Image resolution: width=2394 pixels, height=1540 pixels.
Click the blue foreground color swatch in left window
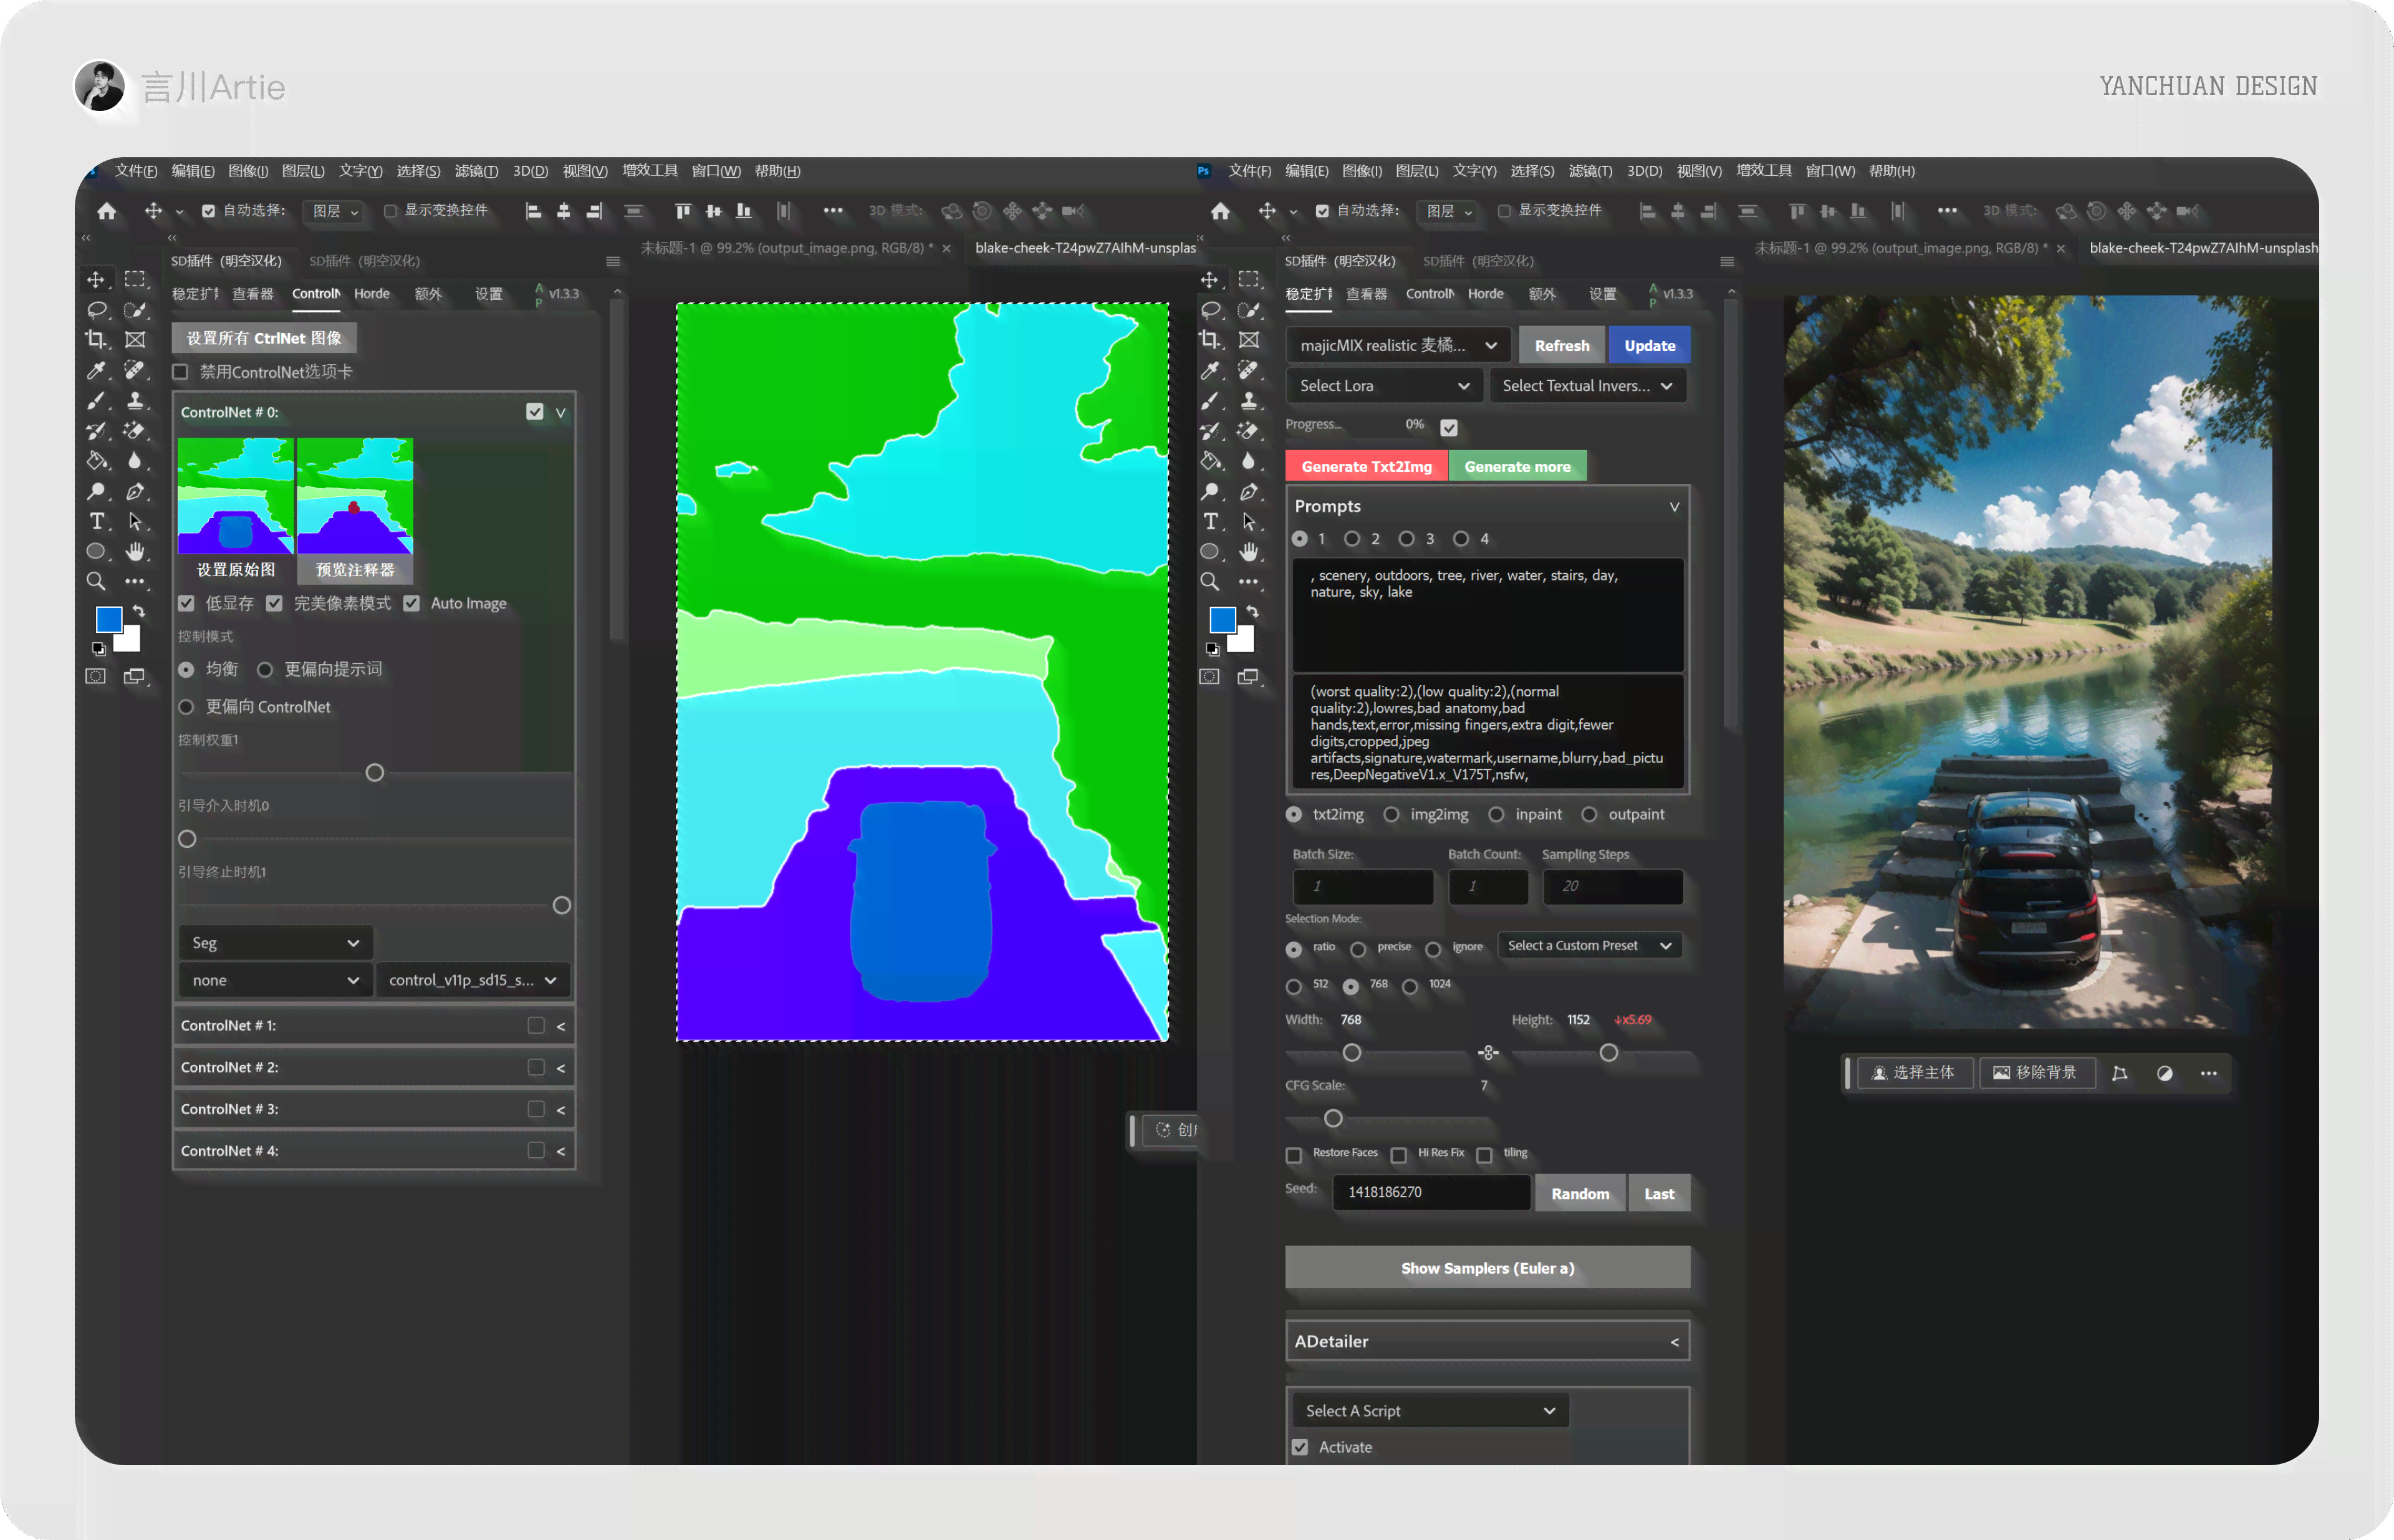click(x=108, y=620)
